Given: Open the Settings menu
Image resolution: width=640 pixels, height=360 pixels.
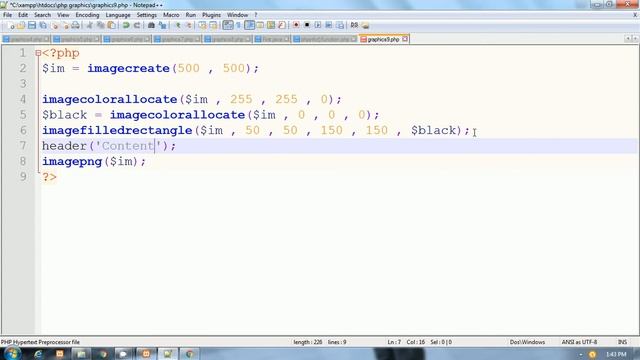Looking at the screenshot, I should coord(147,15).
